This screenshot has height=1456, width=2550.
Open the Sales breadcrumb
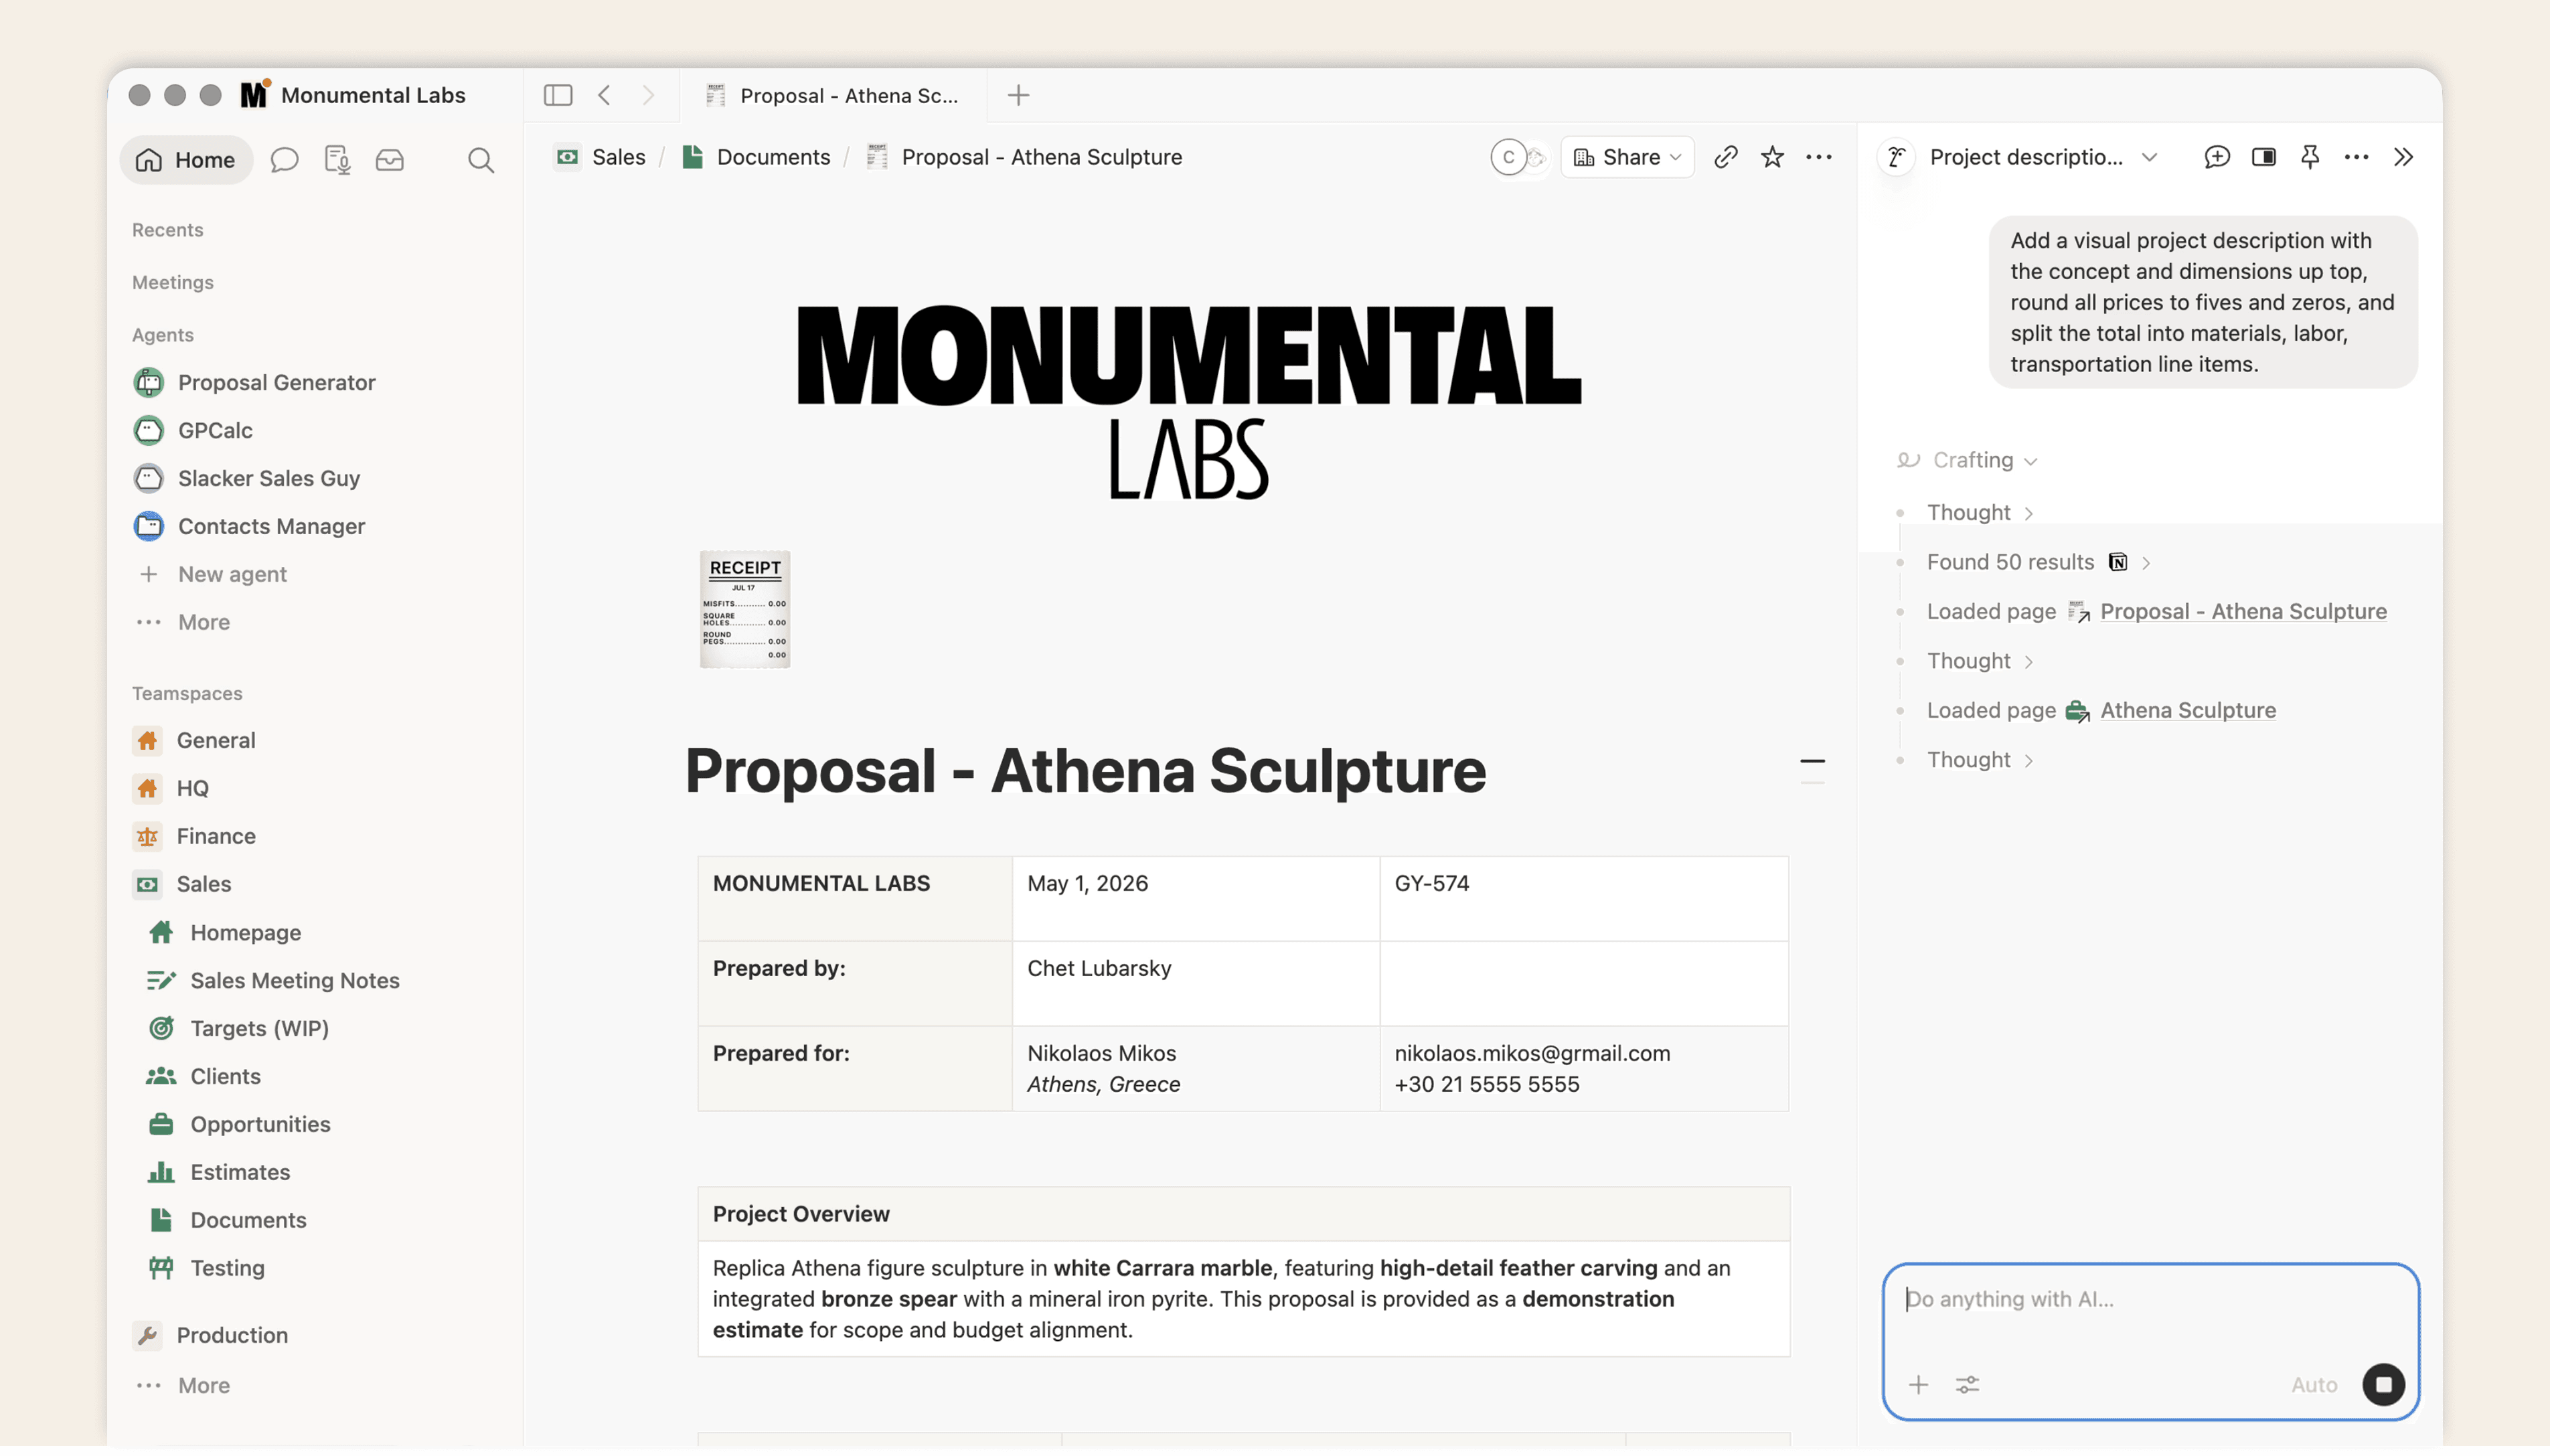(600, 157)
